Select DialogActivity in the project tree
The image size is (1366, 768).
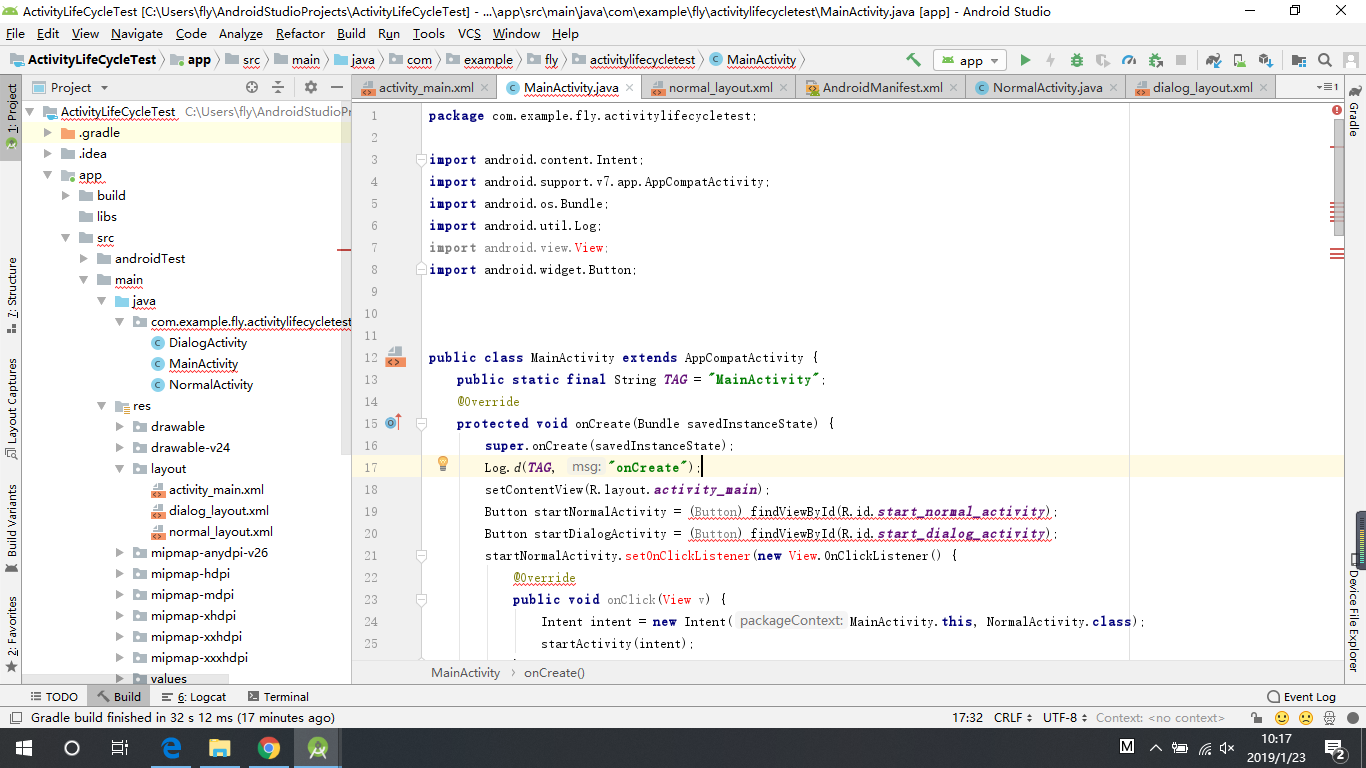click(x=208, y=343)
